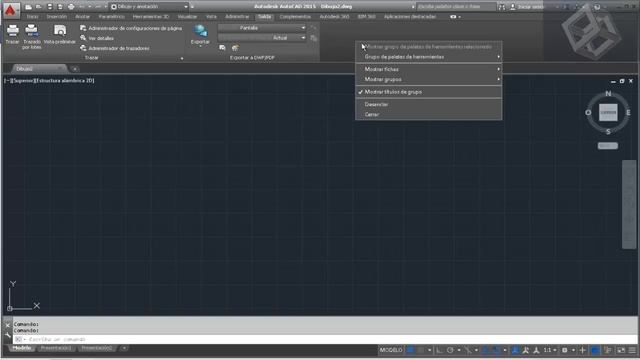Click the first small icon below the Actual dropdown
640x360 pixels.
[222, 48]
